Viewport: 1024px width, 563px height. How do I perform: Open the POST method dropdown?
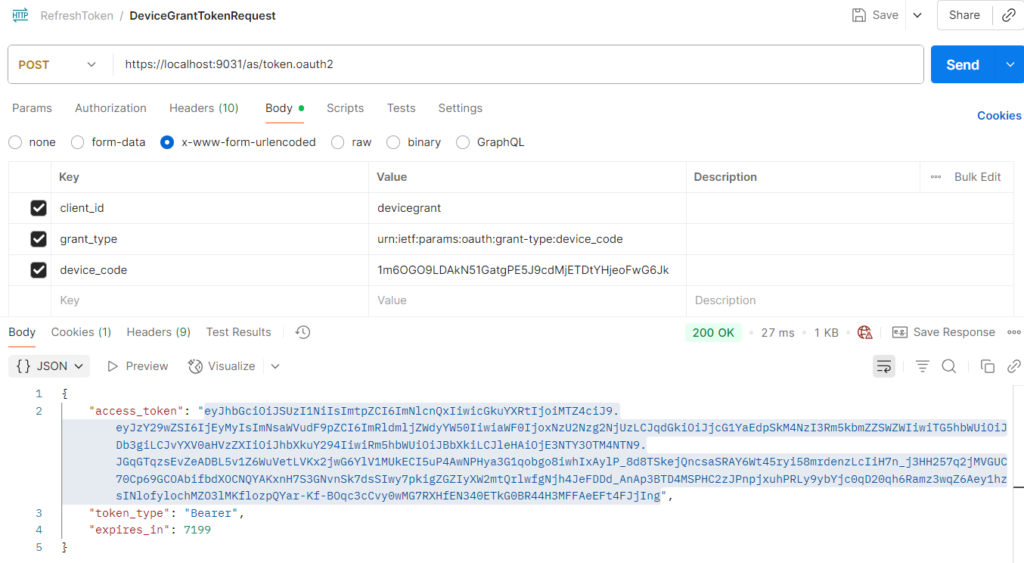tap(57, 65)
